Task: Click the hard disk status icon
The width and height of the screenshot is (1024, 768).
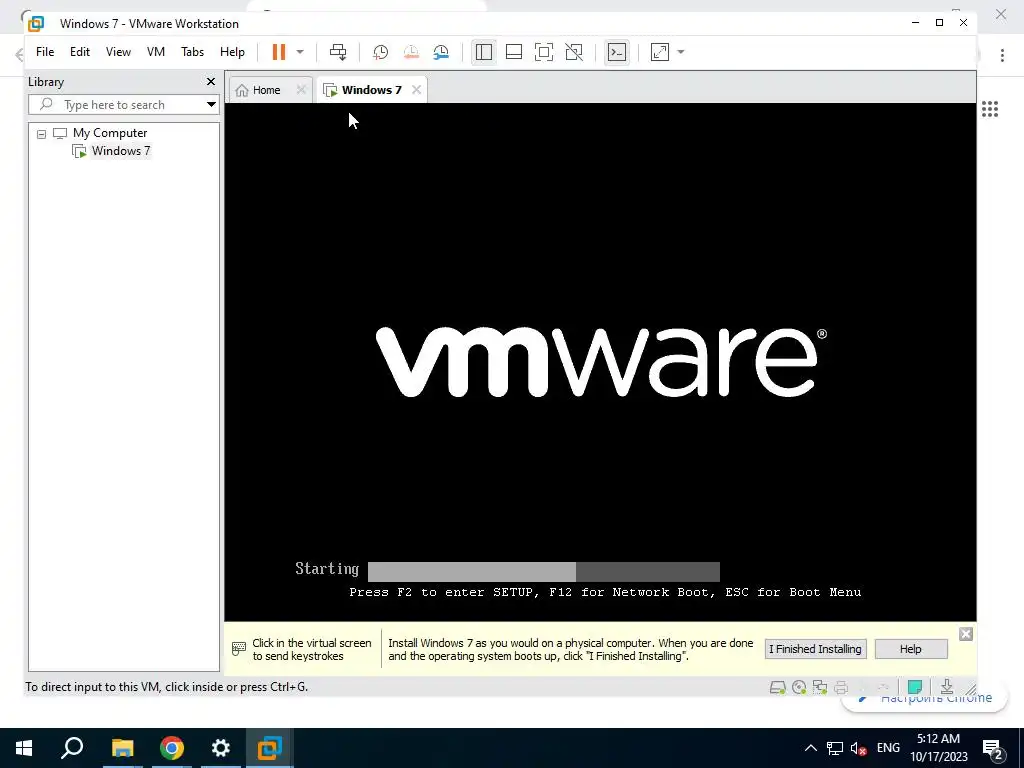Action: pos(777,687)
